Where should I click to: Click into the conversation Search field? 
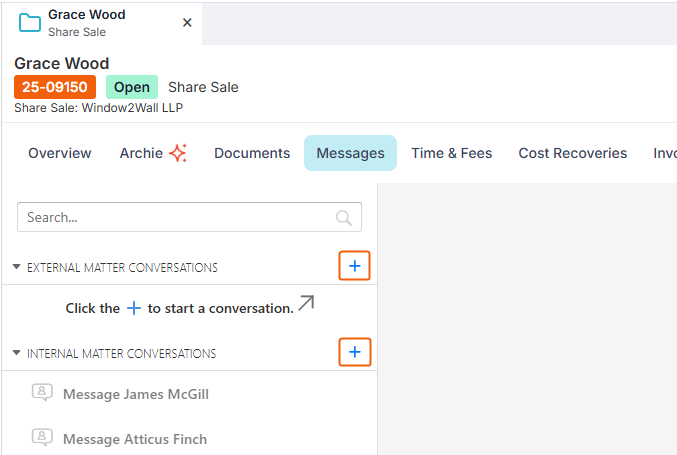coord(189,217)
